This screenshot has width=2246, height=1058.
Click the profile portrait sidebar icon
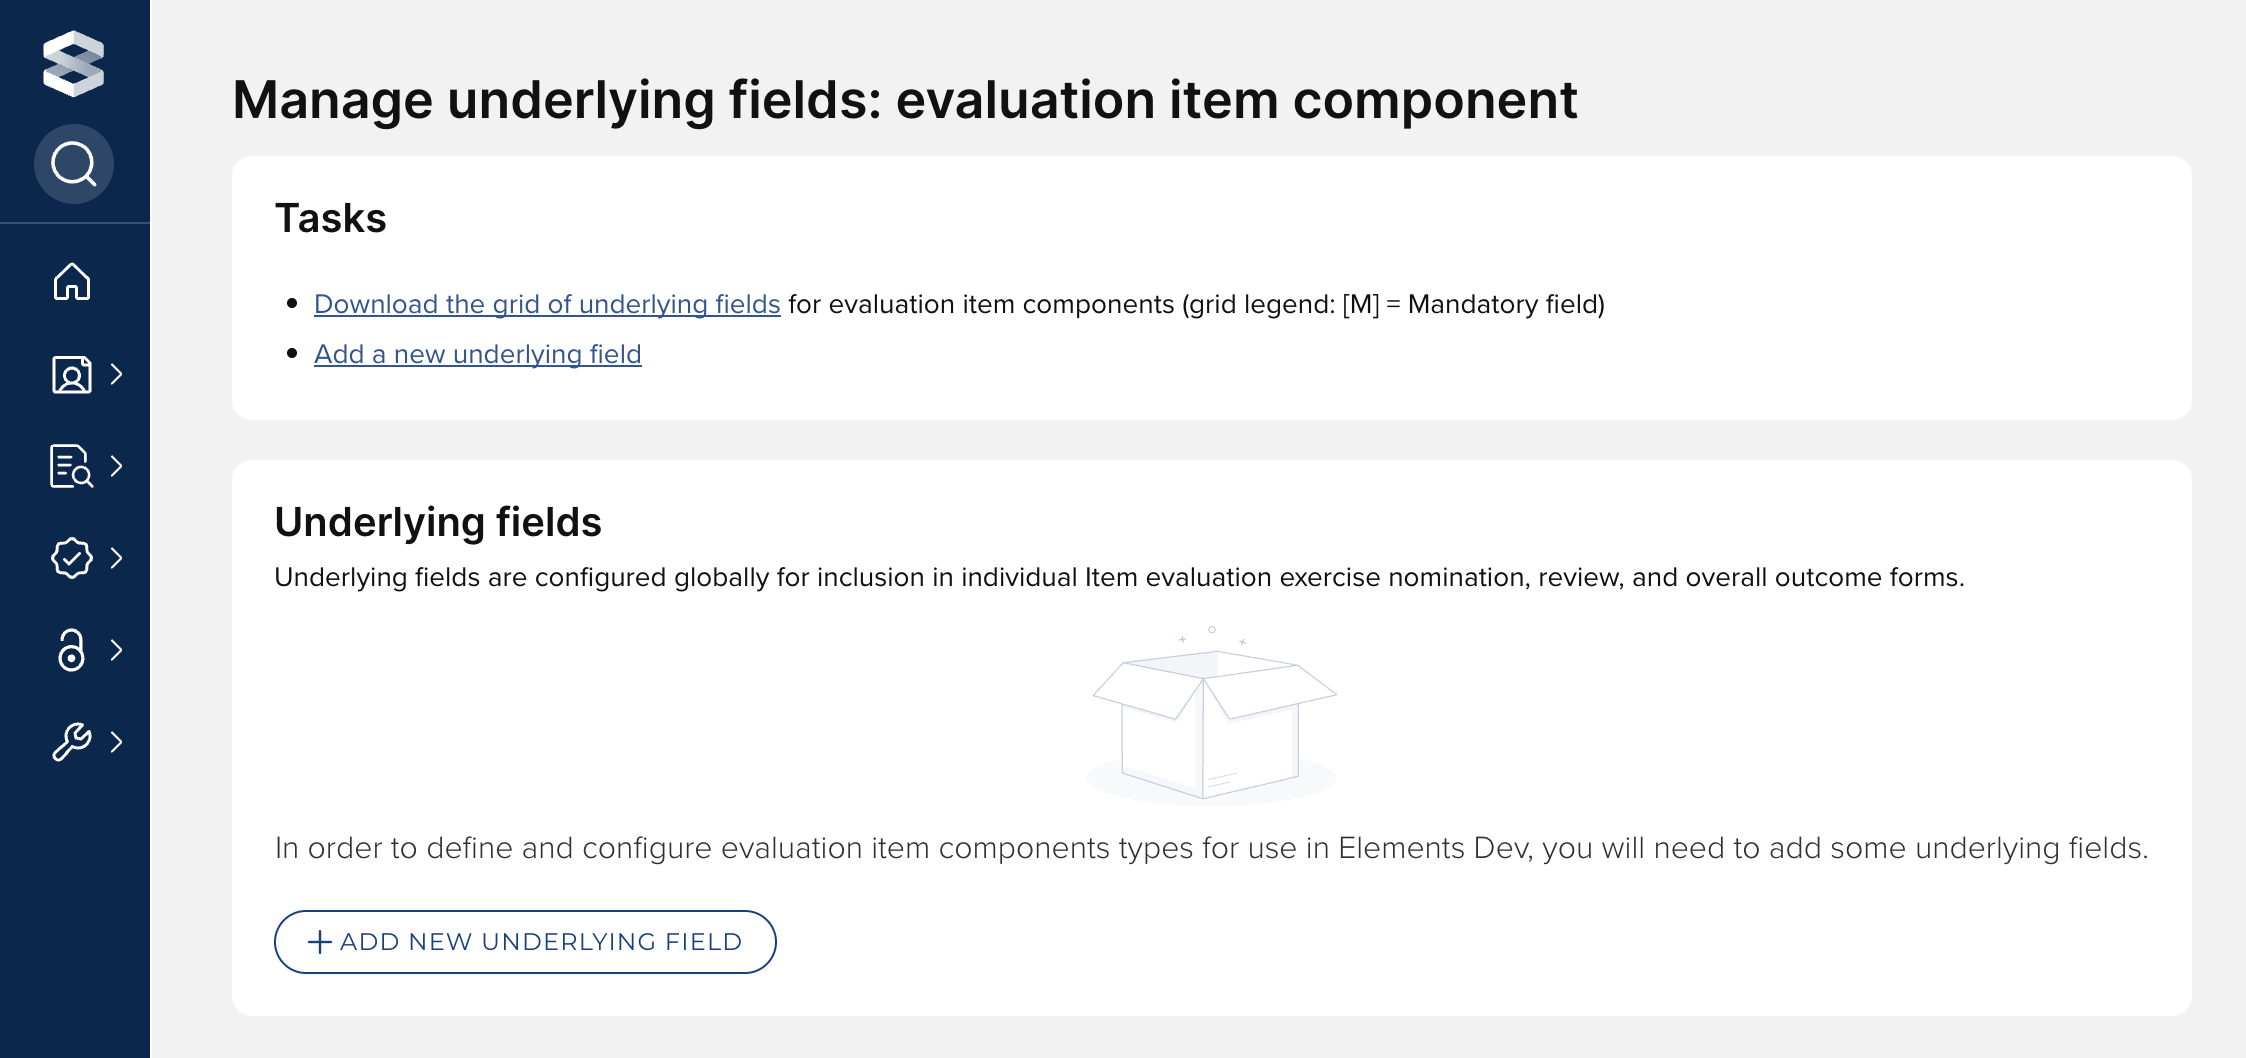(x=72, y=375)
